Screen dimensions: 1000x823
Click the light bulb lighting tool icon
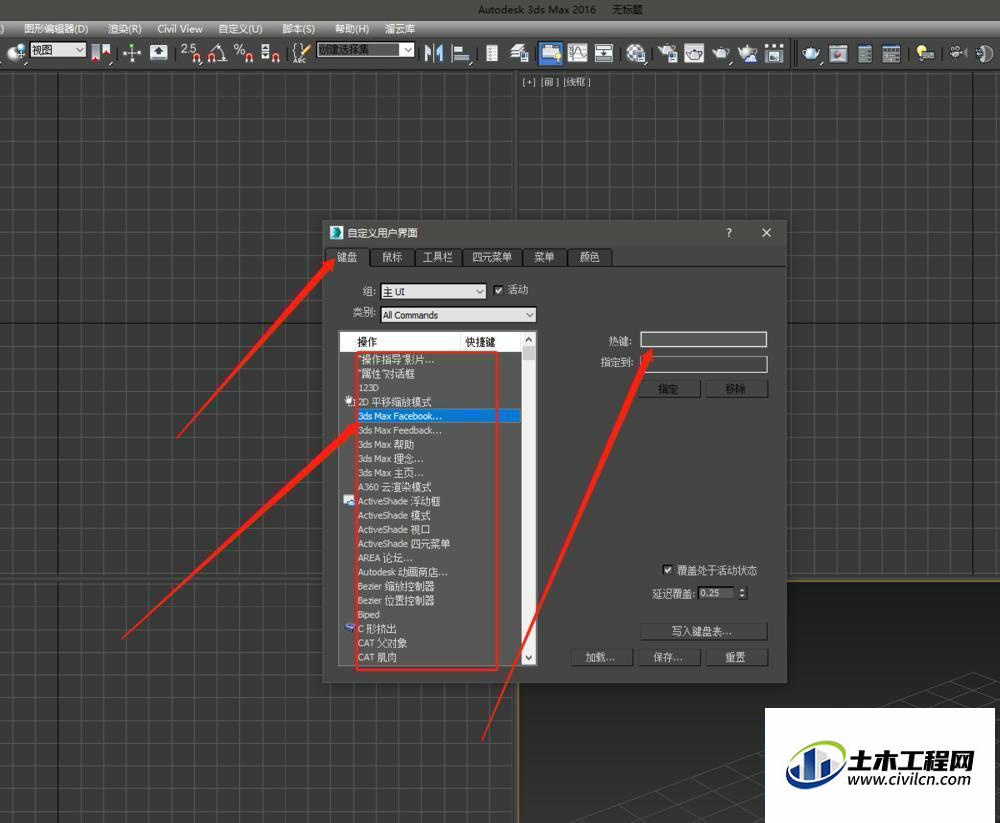pos(925,53)
